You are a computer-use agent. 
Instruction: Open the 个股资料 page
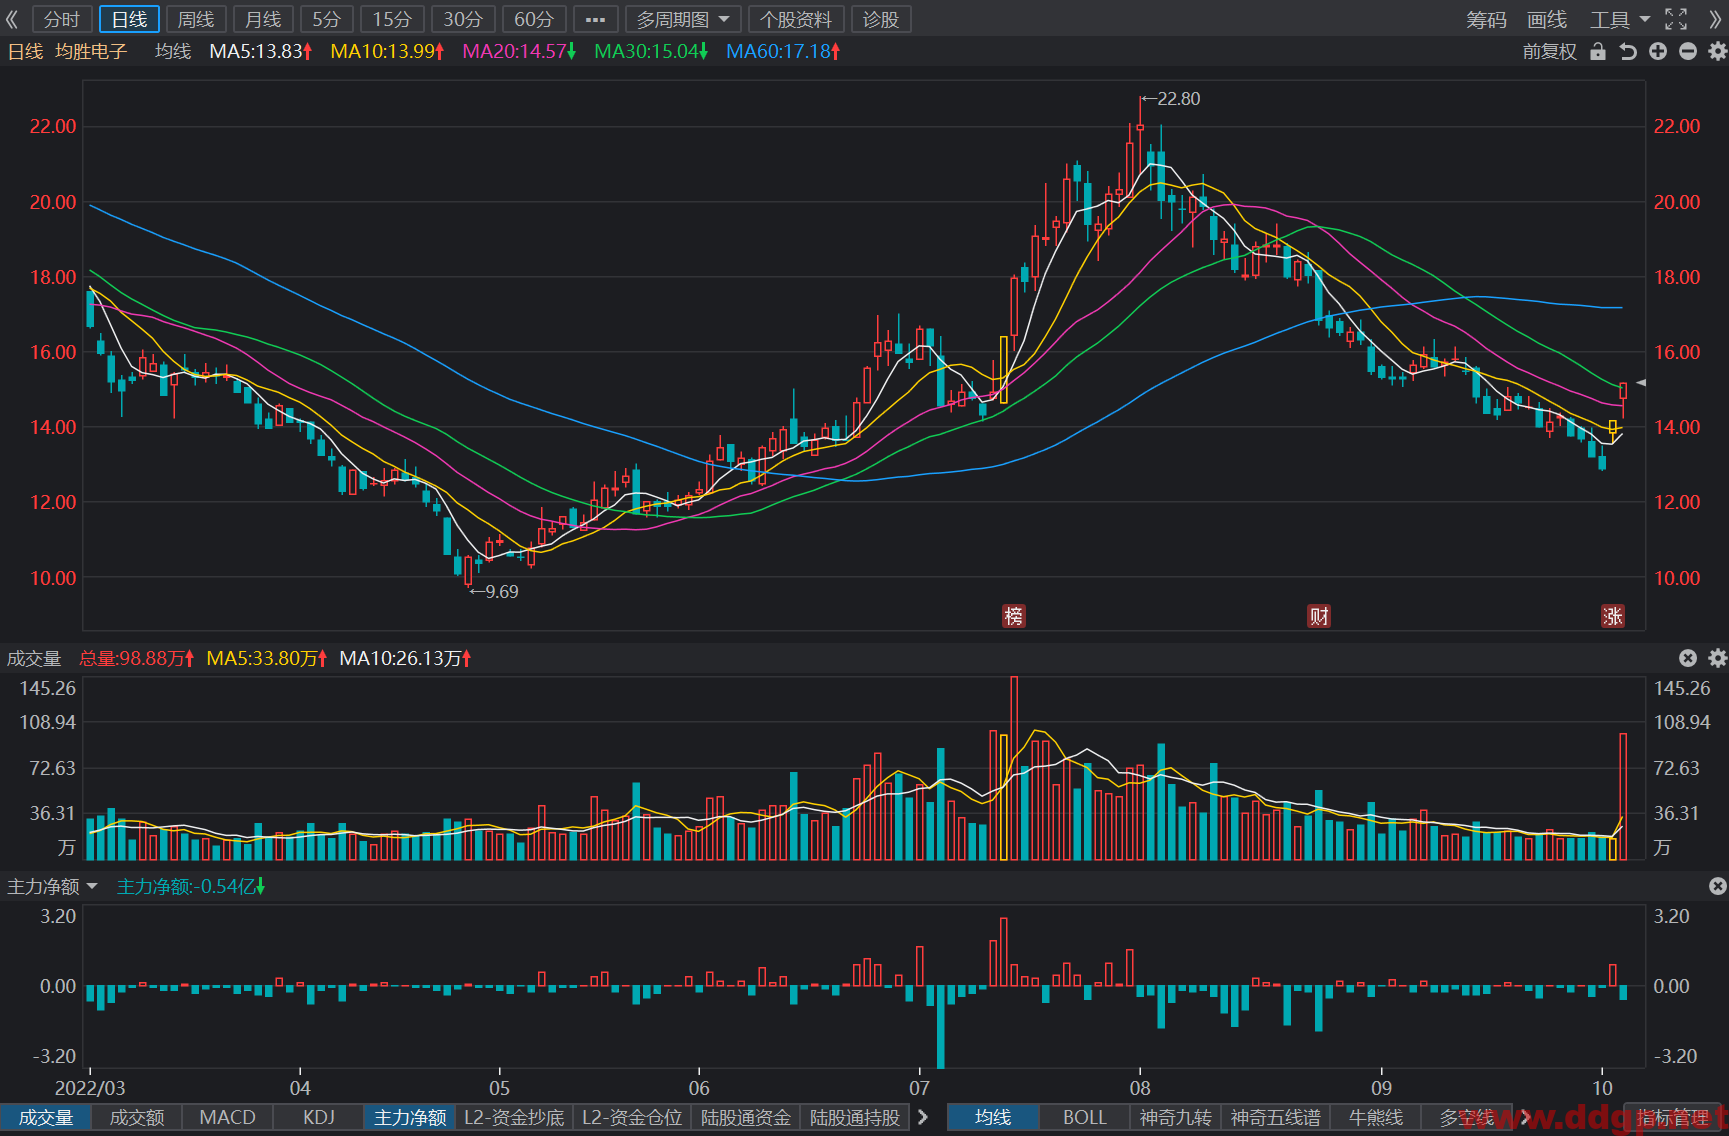[796, 19]
